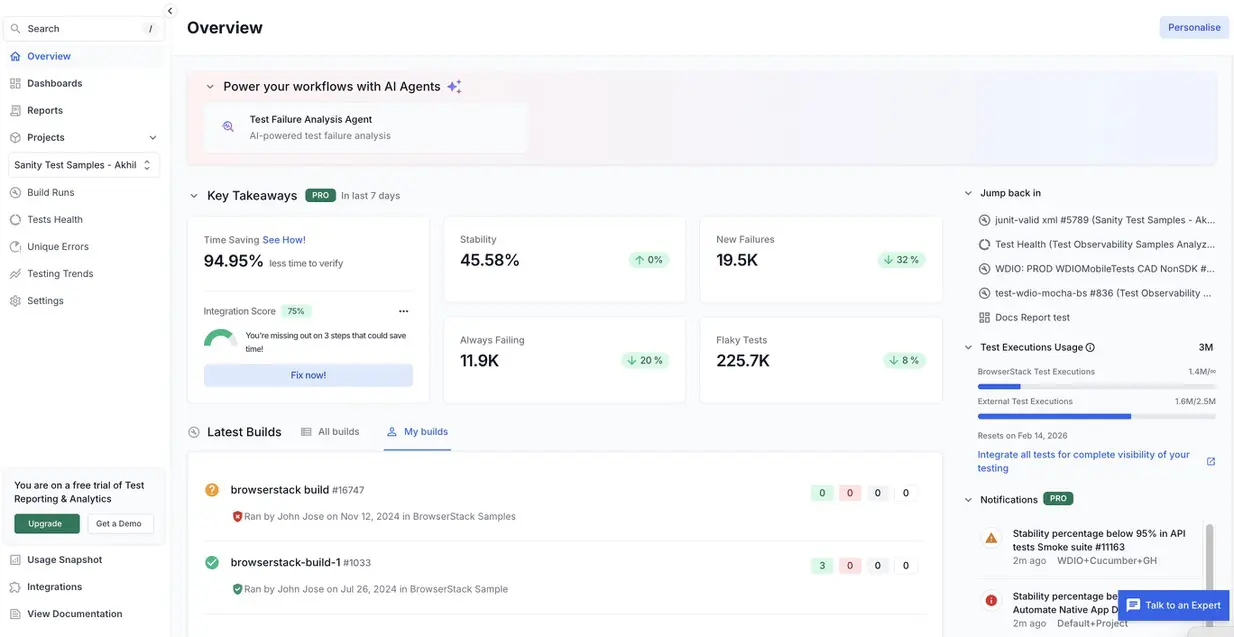
Task: Open the Integrations panel
Action: (55, 587)
